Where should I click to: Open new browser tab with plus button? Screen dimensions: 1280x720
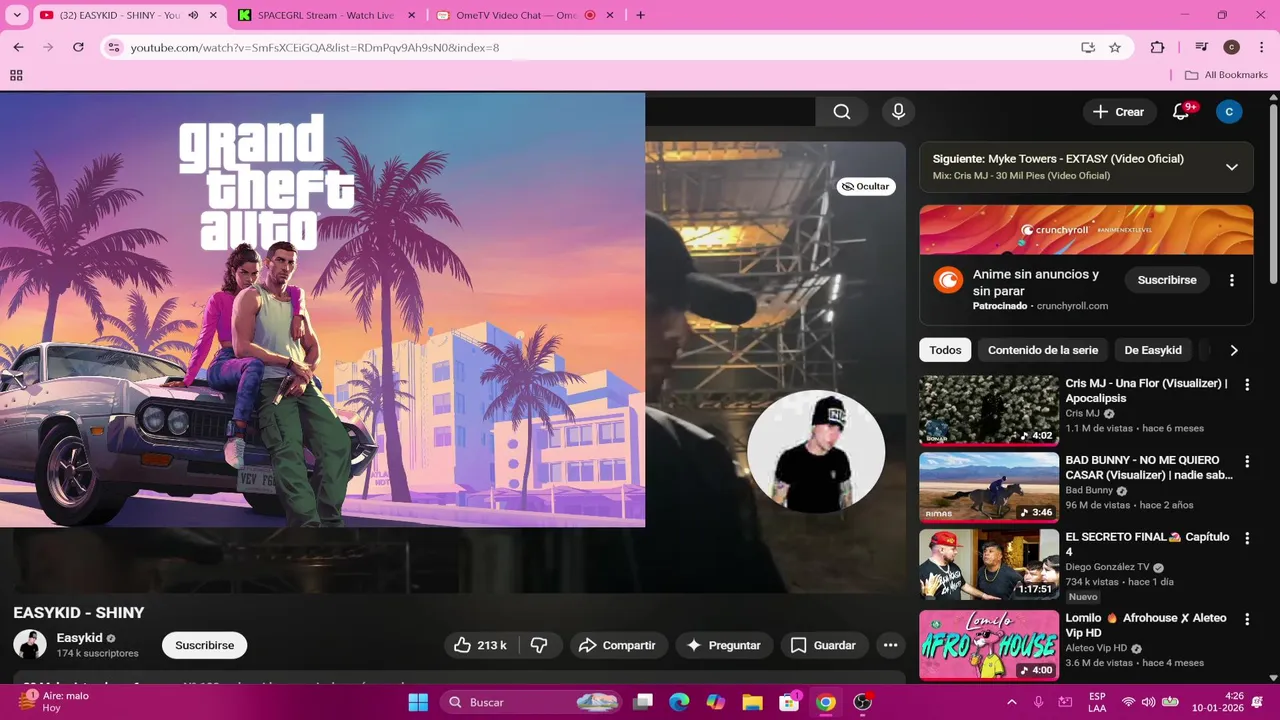(640, 15)
